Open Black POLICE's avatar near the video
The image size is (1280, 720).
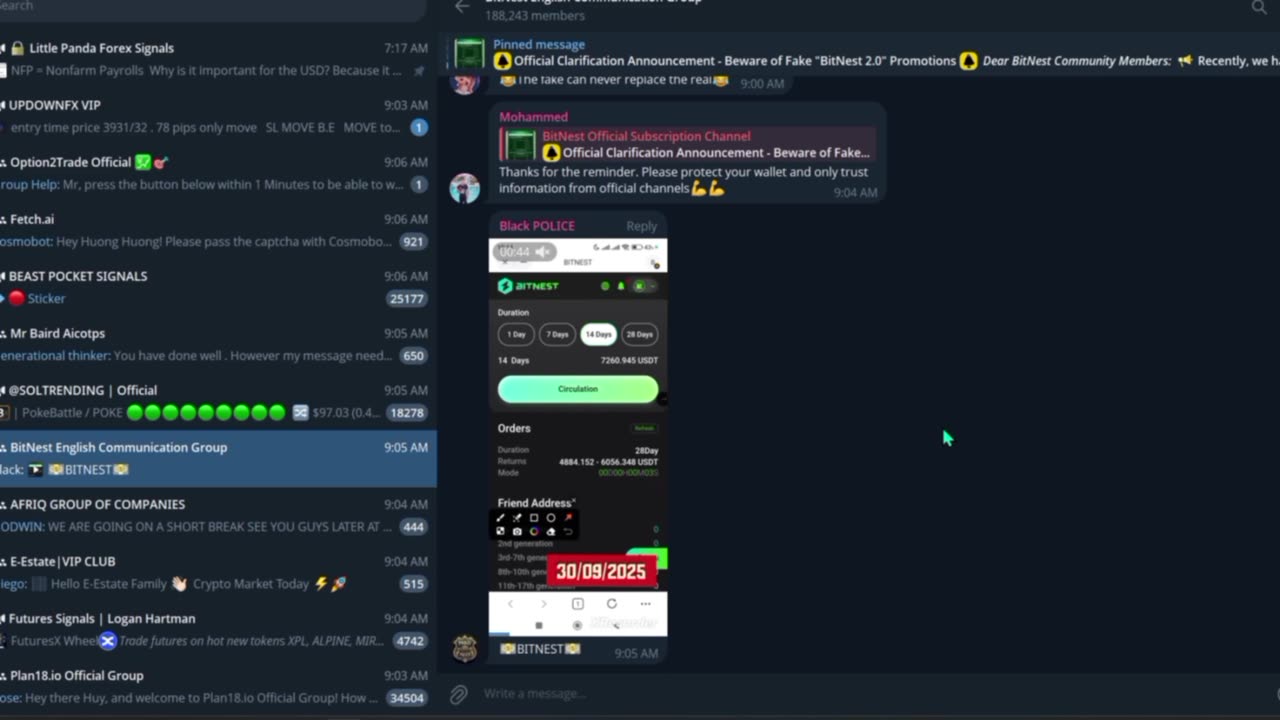(x=464, y=648)
